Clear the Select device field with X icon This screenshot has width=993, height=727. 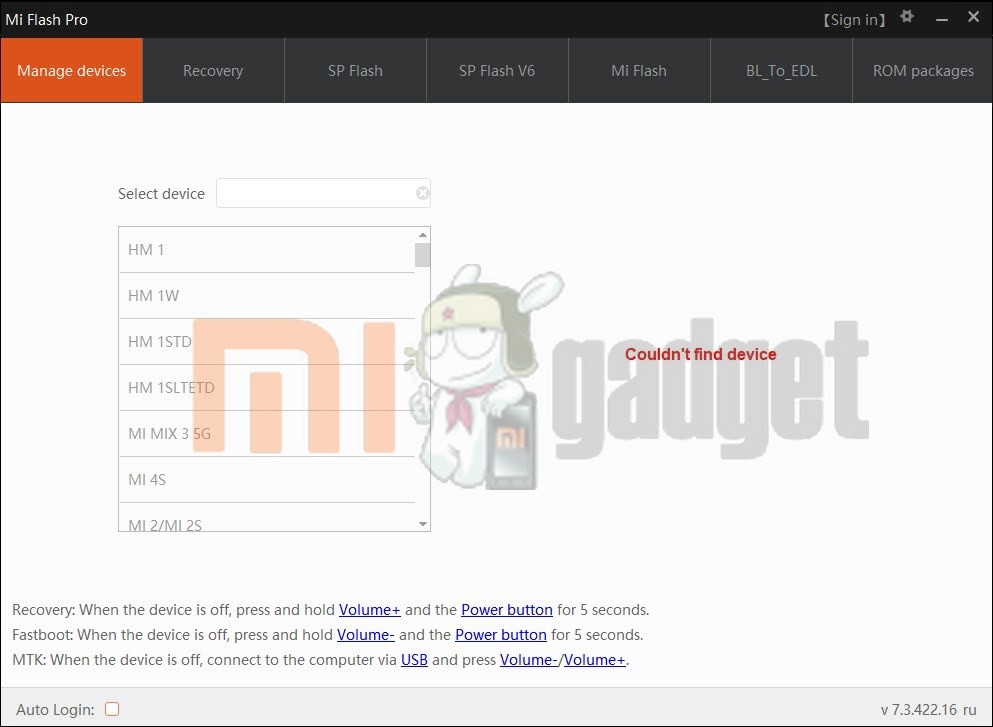pyautogui.click(x=422, y=193)
